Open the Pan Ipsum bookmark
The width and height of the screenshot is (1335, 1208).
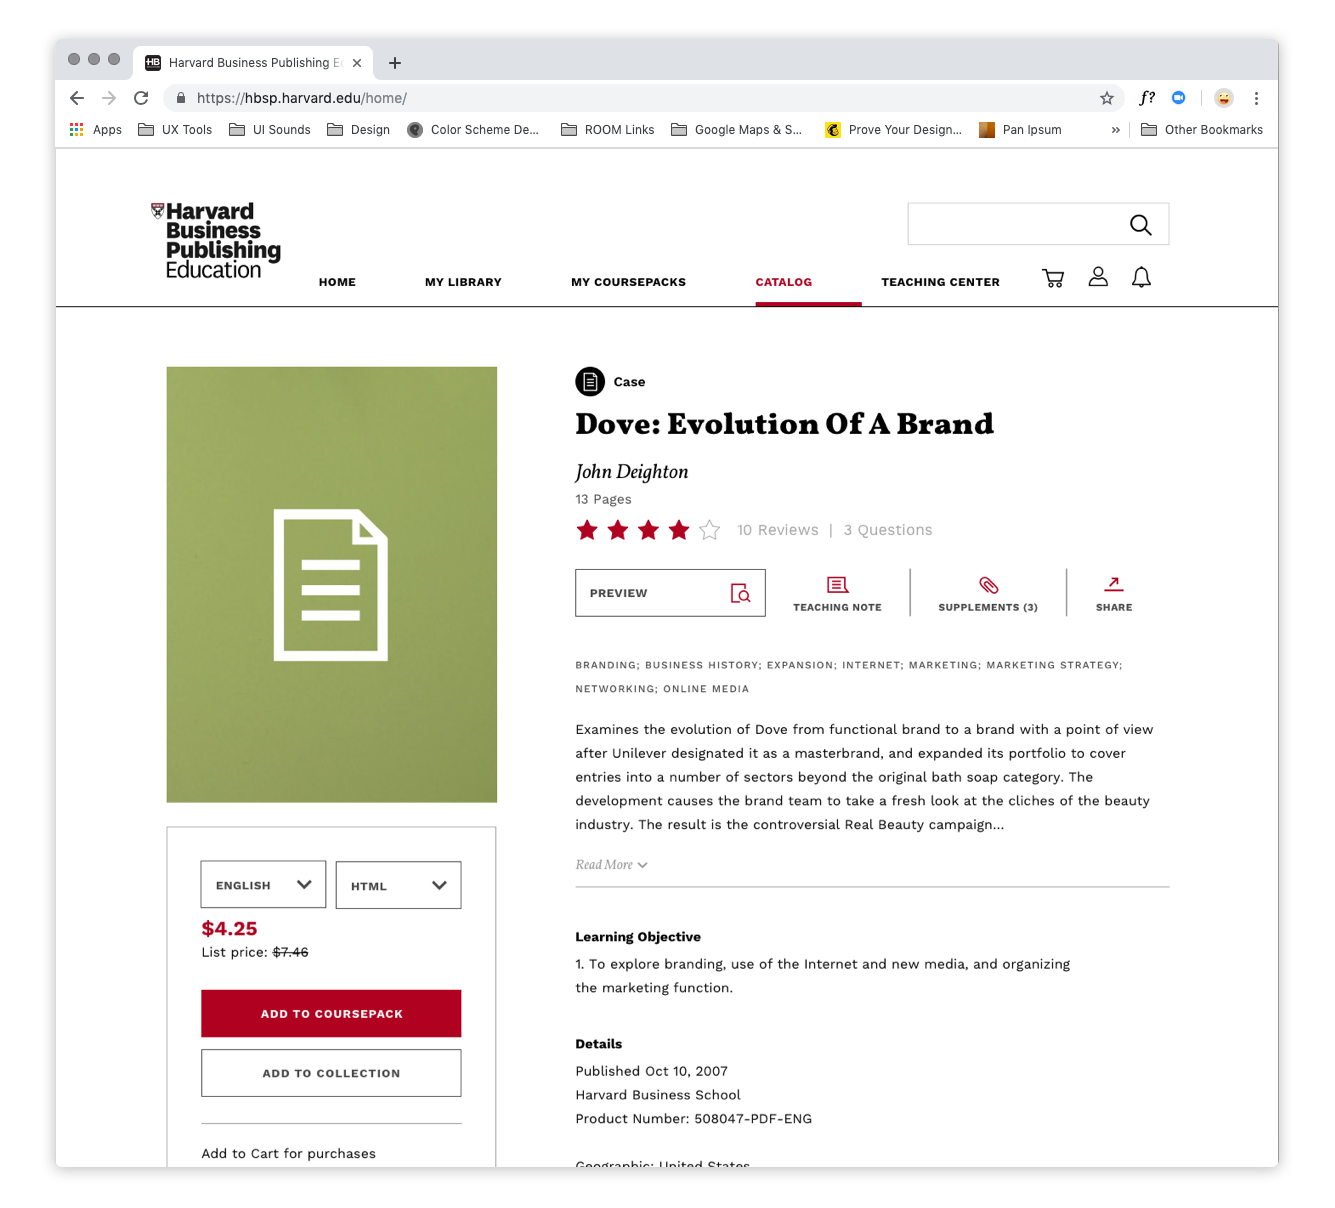[x=1021, y=130]
